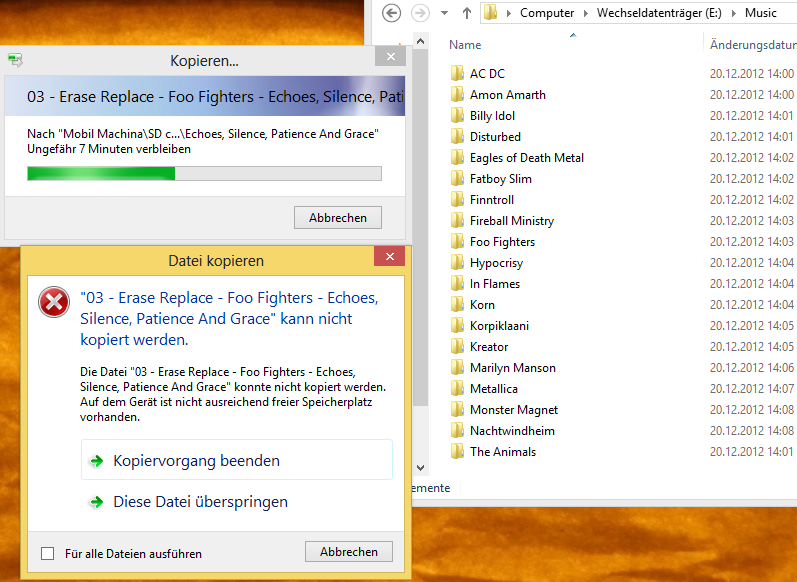Select the Monster Magnet folder icon
The image size is (797, 582).
coord(457,409)
